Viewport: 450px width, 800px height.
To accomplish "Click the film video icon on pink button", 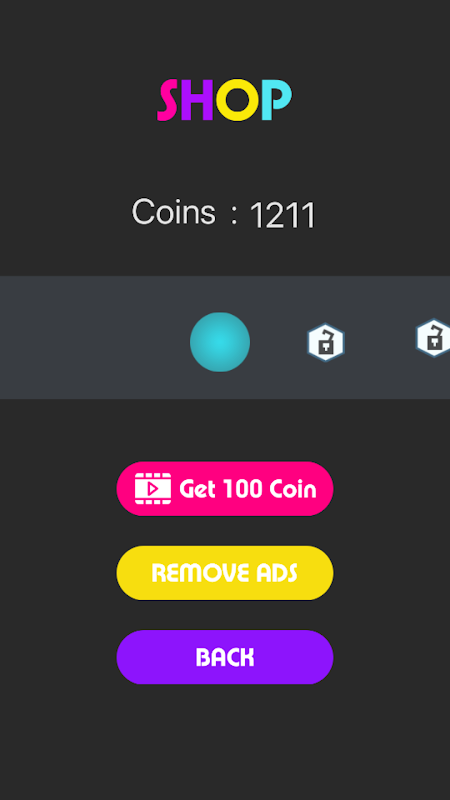I will [153, 489].
